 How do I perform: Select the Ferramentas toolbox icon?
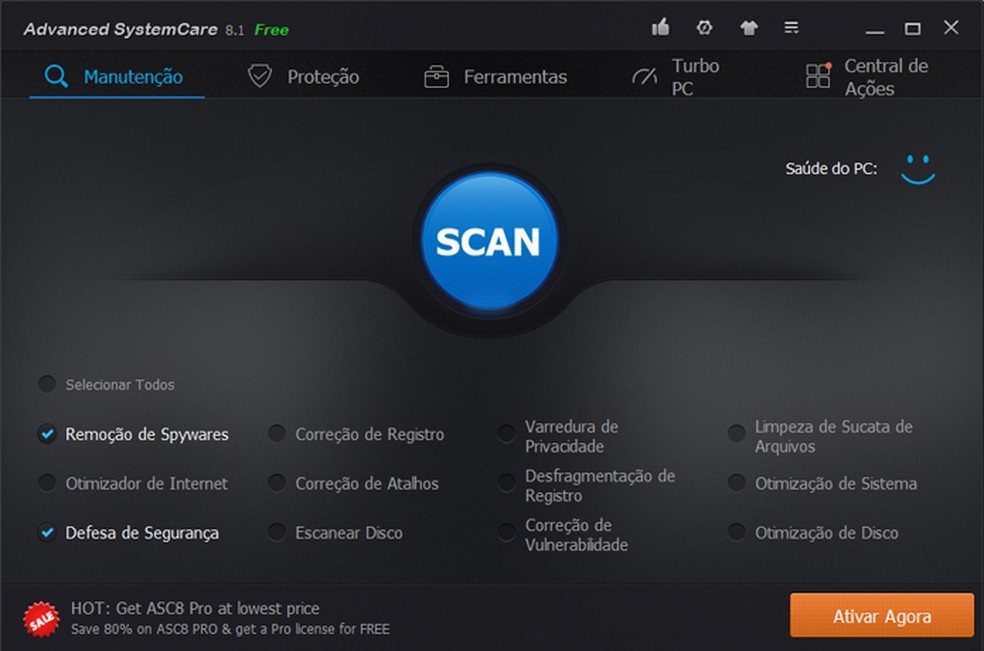pyautogui.click(x=436, y=75)
